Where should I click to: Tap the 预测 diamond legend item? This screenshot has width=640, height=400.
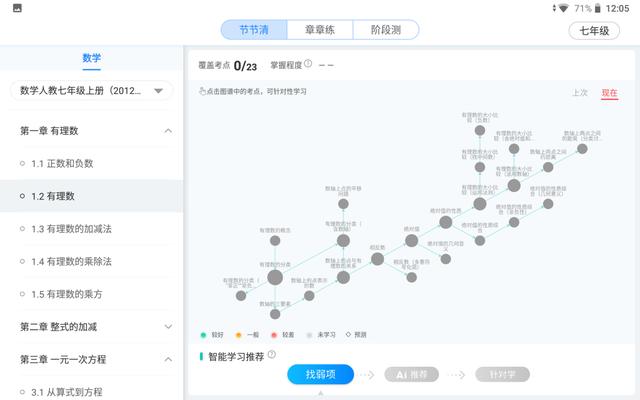[356, 335]
